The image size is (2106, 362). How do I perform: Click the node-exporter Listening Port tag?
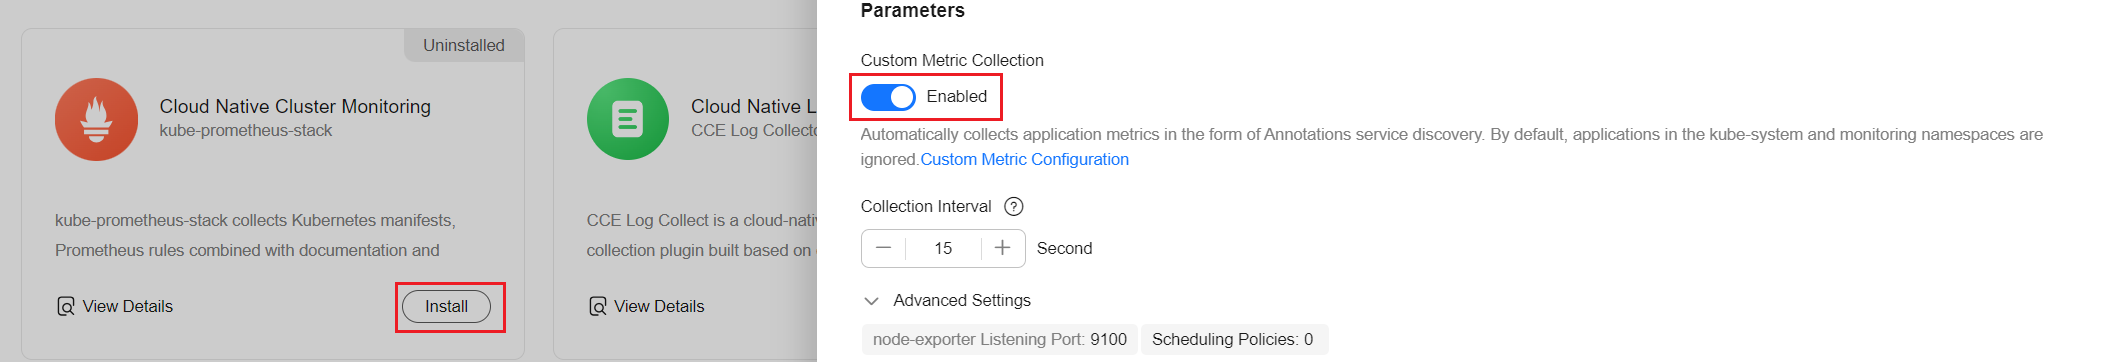tap(999, 339)
